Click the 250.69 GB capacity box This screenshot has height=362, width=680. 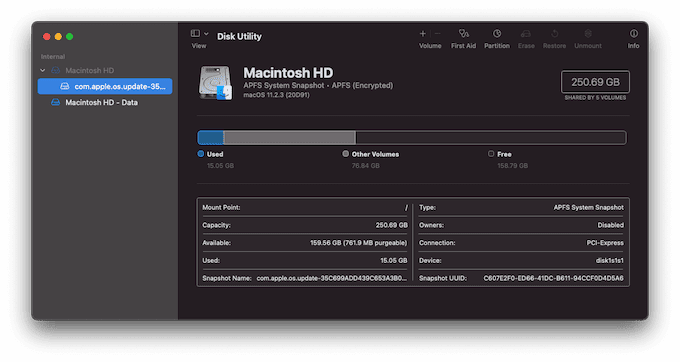[x=595, y=82]
